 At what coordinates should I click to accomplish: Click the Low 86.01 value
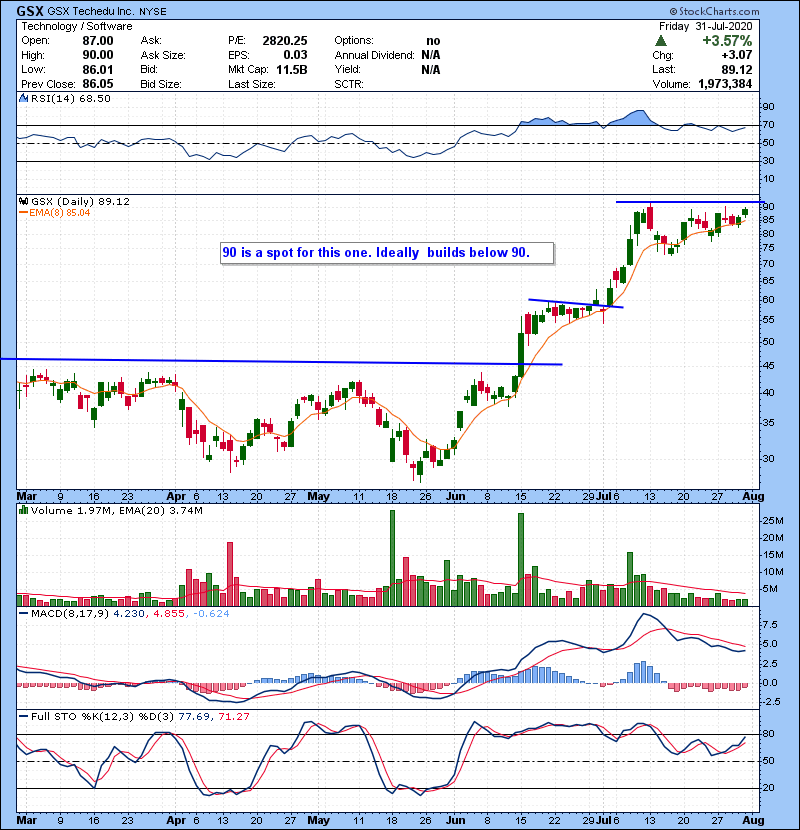(98, 69)
